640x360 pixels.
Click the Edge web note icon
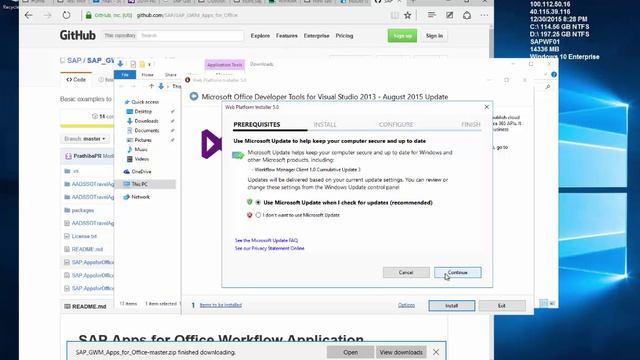449,15
